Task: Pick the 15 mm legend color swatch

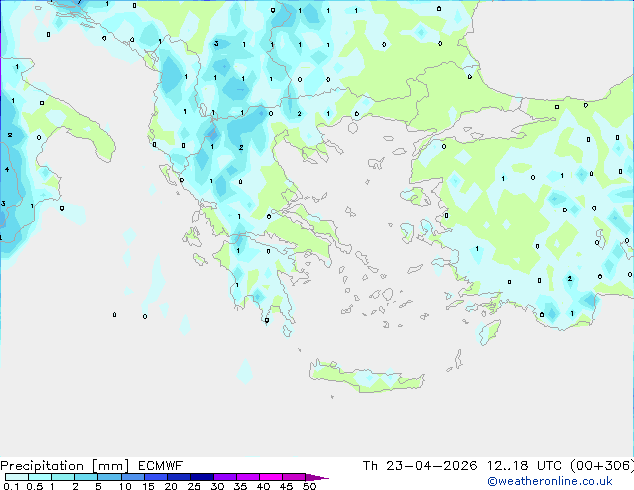Action: 155,477
